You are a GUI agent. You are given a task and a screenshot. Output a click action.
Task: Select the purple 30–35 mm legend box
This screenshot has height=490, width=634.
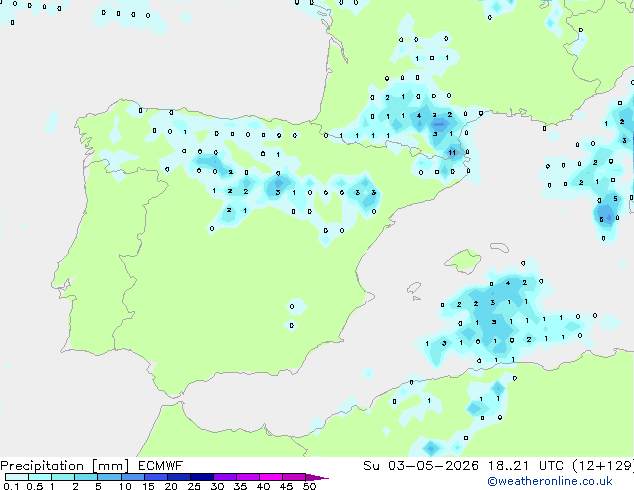224,477
